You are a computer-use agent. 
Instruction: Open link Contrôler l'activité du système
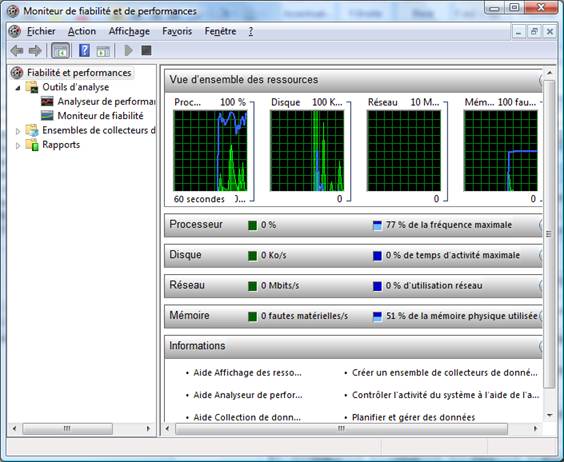446,395
